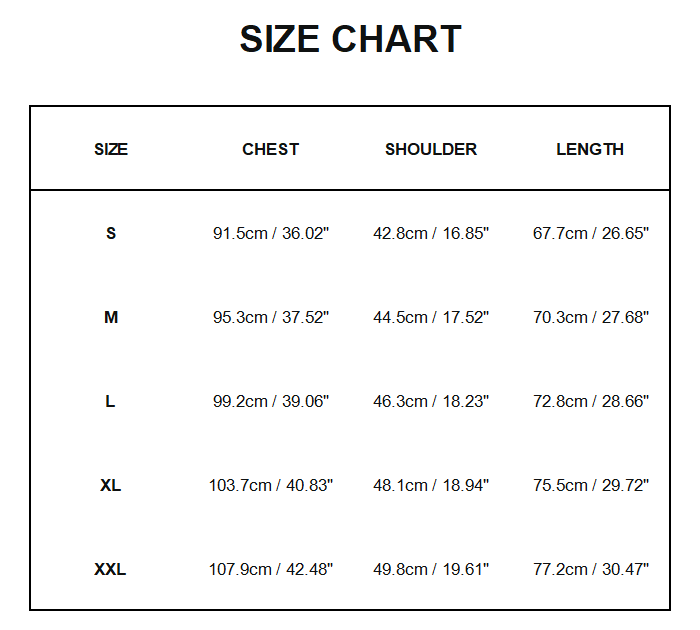
Task: Click chest value 91.5cm / 36.02"
Action: click(x=271, y=233)
